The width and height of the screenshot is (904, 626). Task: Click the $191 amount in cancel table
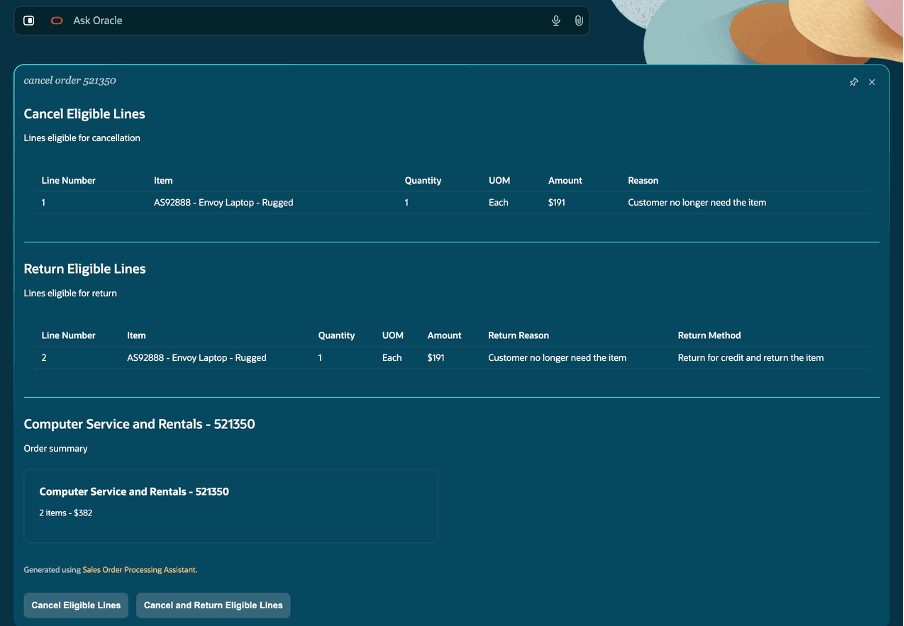point(556,202)
